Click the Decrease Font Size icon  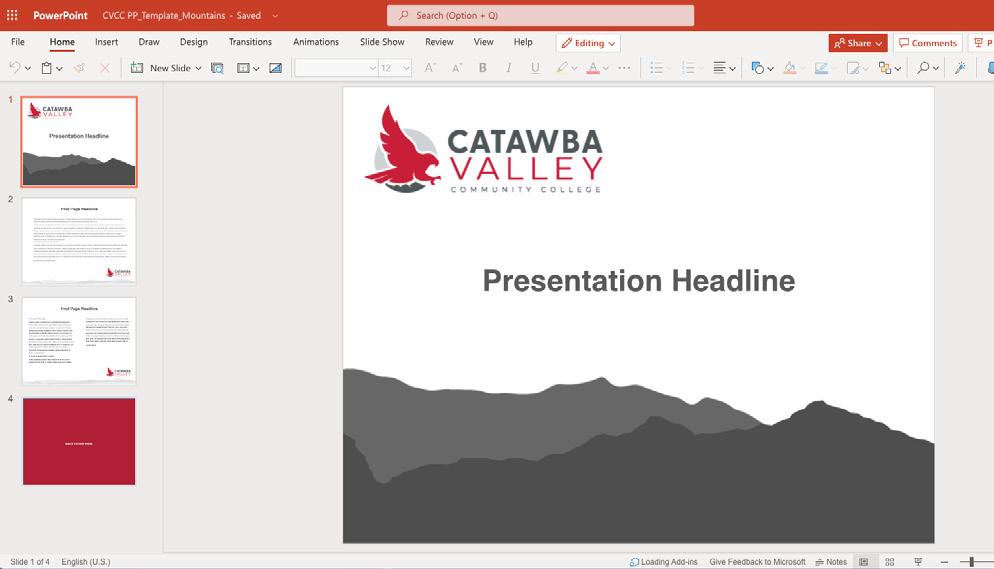457,68
